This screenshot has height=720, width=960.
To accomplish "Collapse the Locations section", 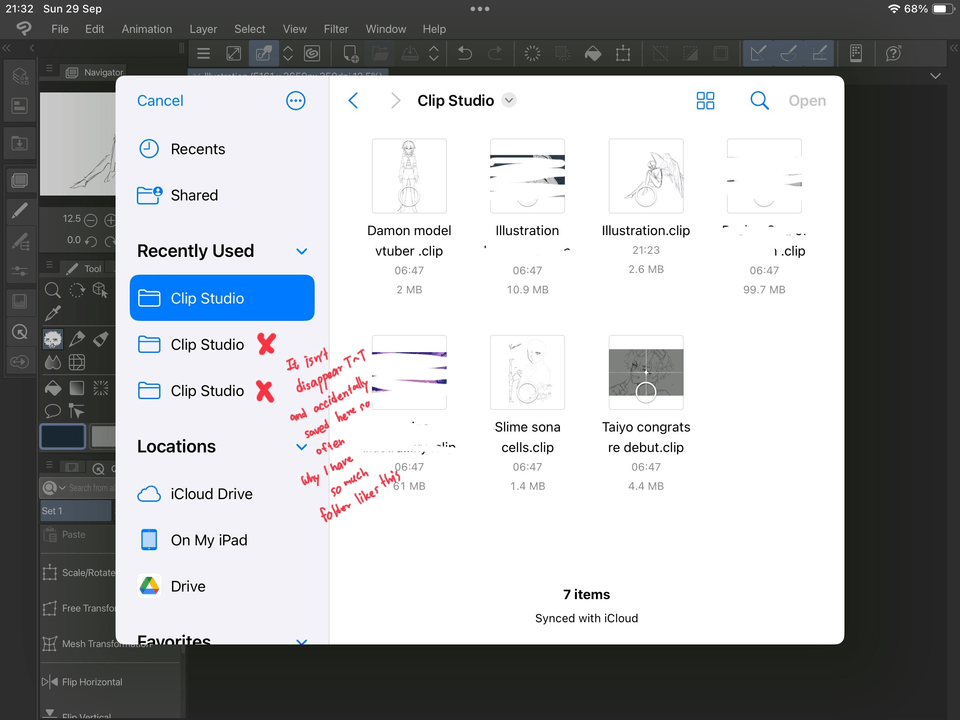I will 302,447.
